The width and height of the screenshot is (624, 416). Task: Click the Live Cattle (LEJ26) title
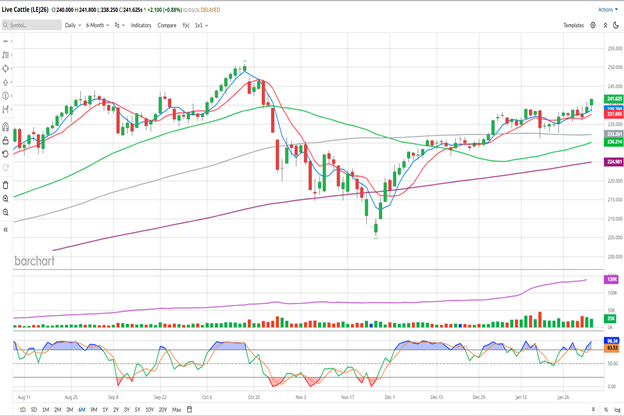pos(25,10)
